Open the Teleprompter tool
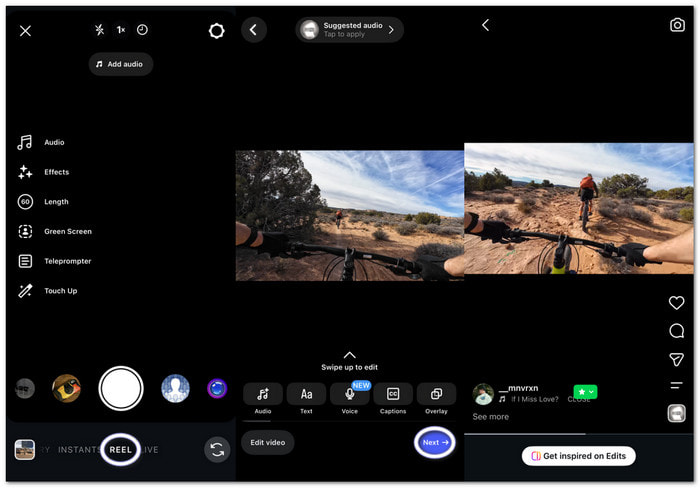The image size is (700, 488). click(25, 261)
